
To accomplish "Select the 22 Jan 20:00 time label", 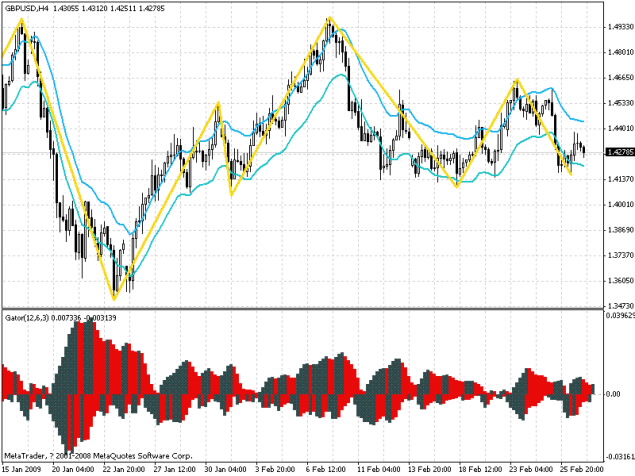I will [x=124, y=469].
